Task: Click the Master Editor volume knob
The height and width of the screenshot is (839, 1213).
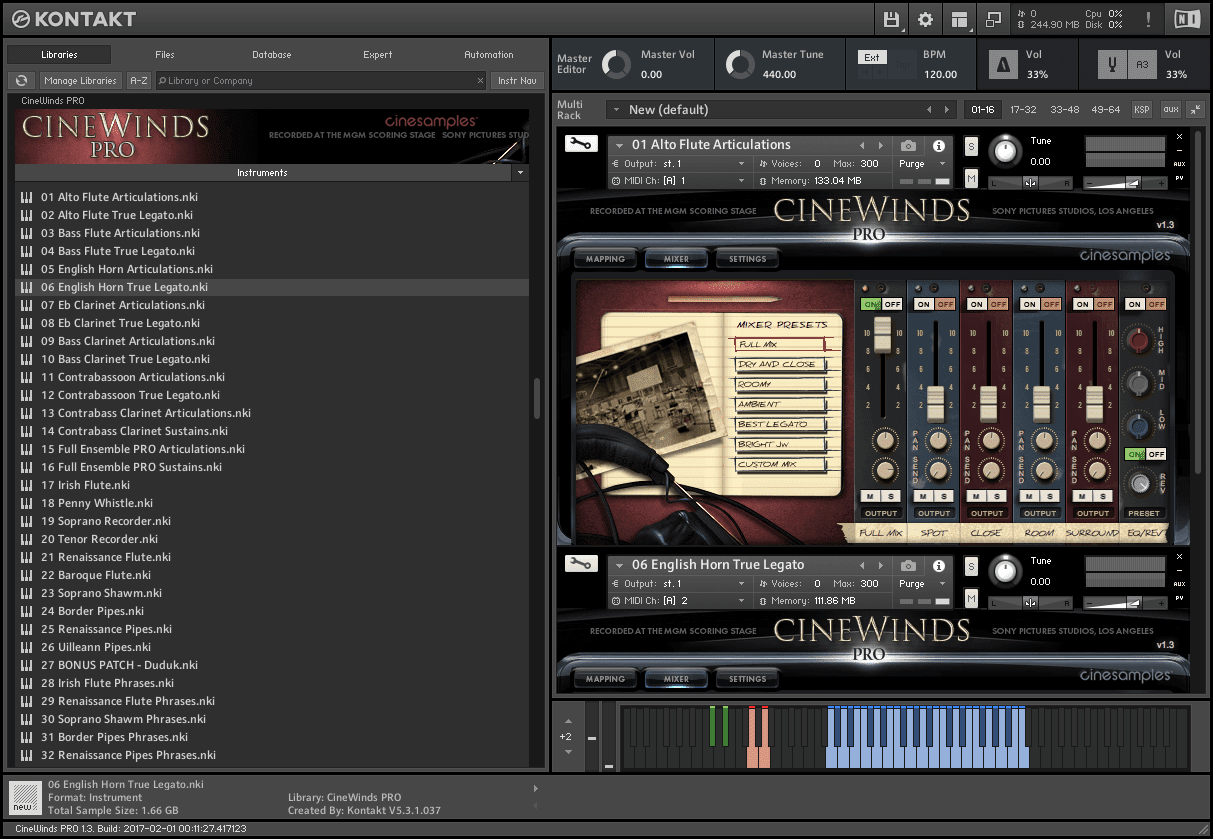Action: (616, 65)
